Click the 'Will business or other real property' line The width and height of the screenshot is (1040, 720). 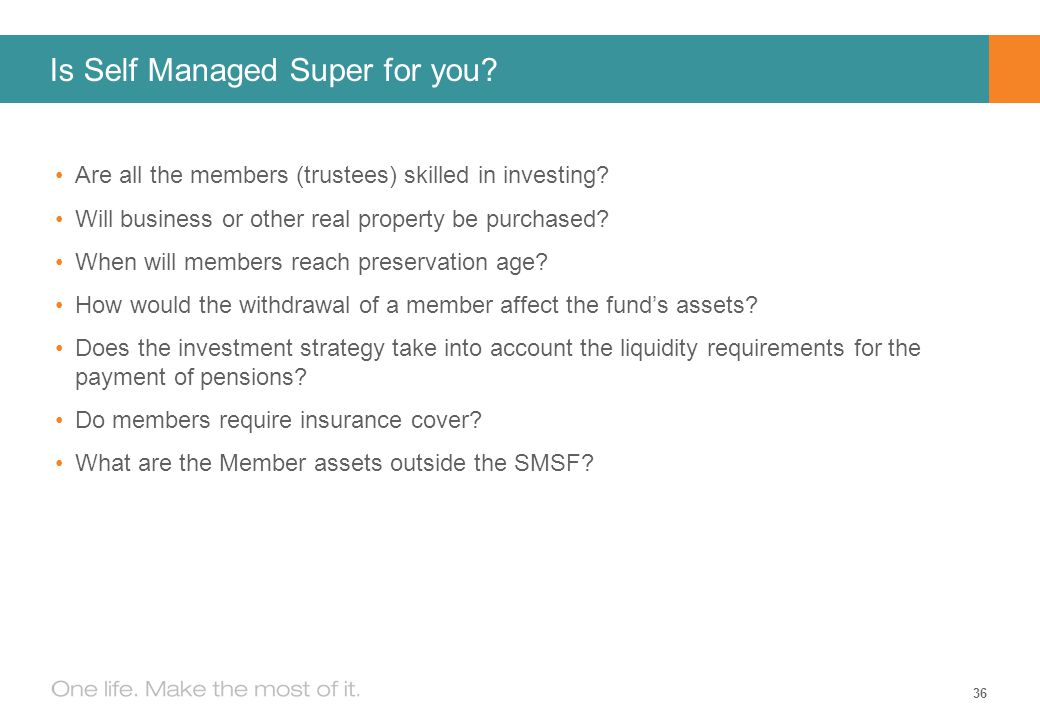pos(342,219)
